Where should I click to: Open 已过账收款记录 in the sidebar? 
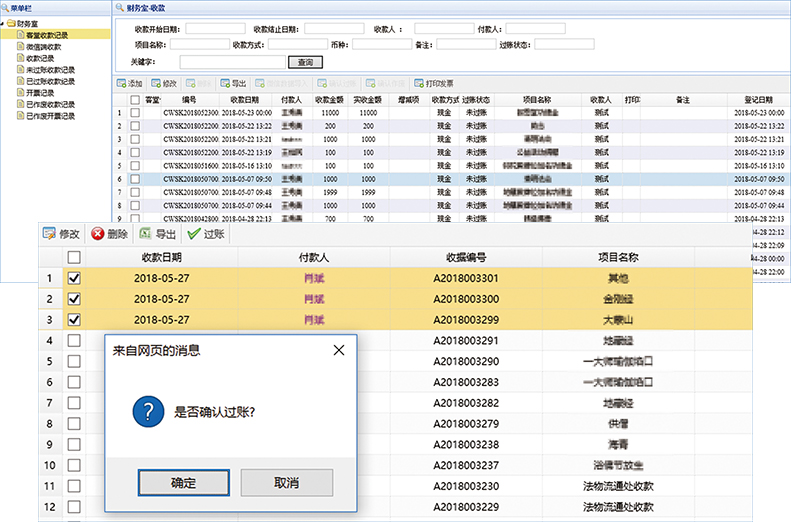pos(50,81)
